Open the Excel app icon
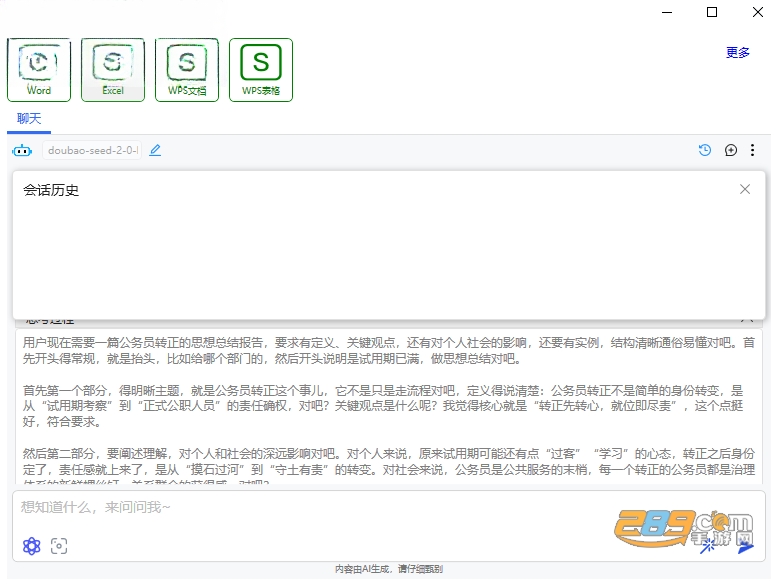This screenshot has width=778, height=586. coord(113,70)
